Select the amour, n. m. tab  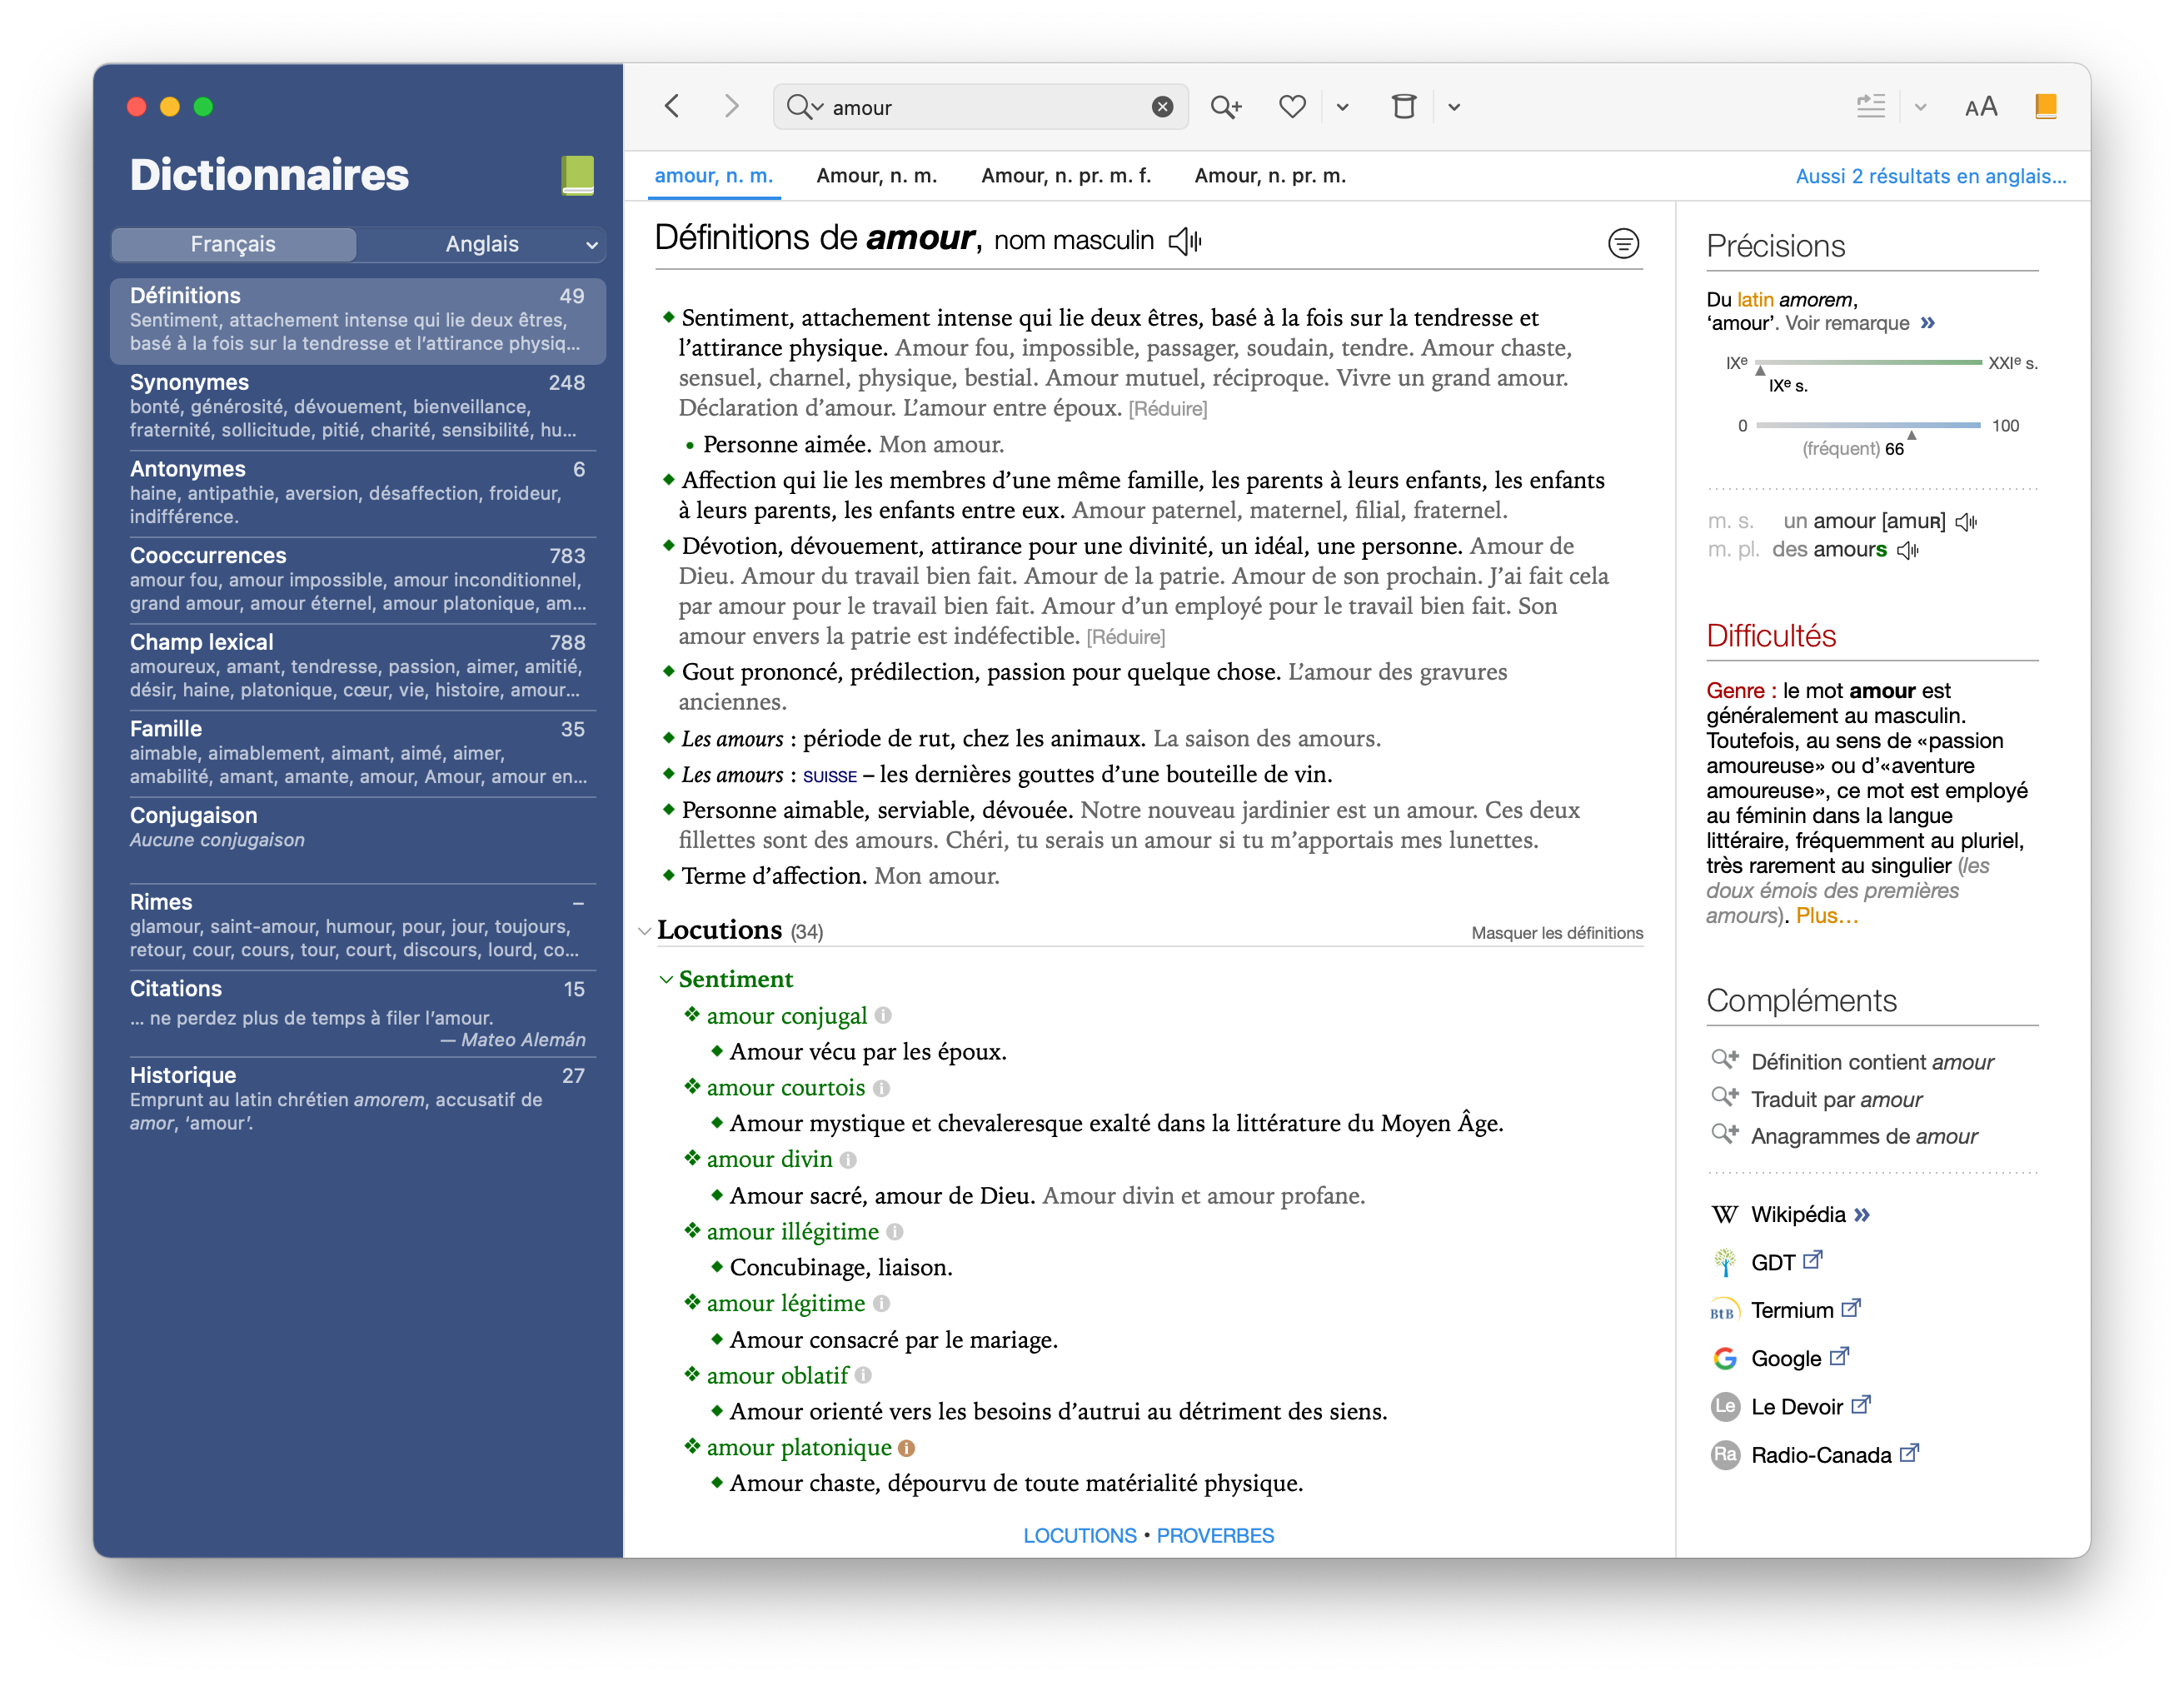click(x=713, y=176)
